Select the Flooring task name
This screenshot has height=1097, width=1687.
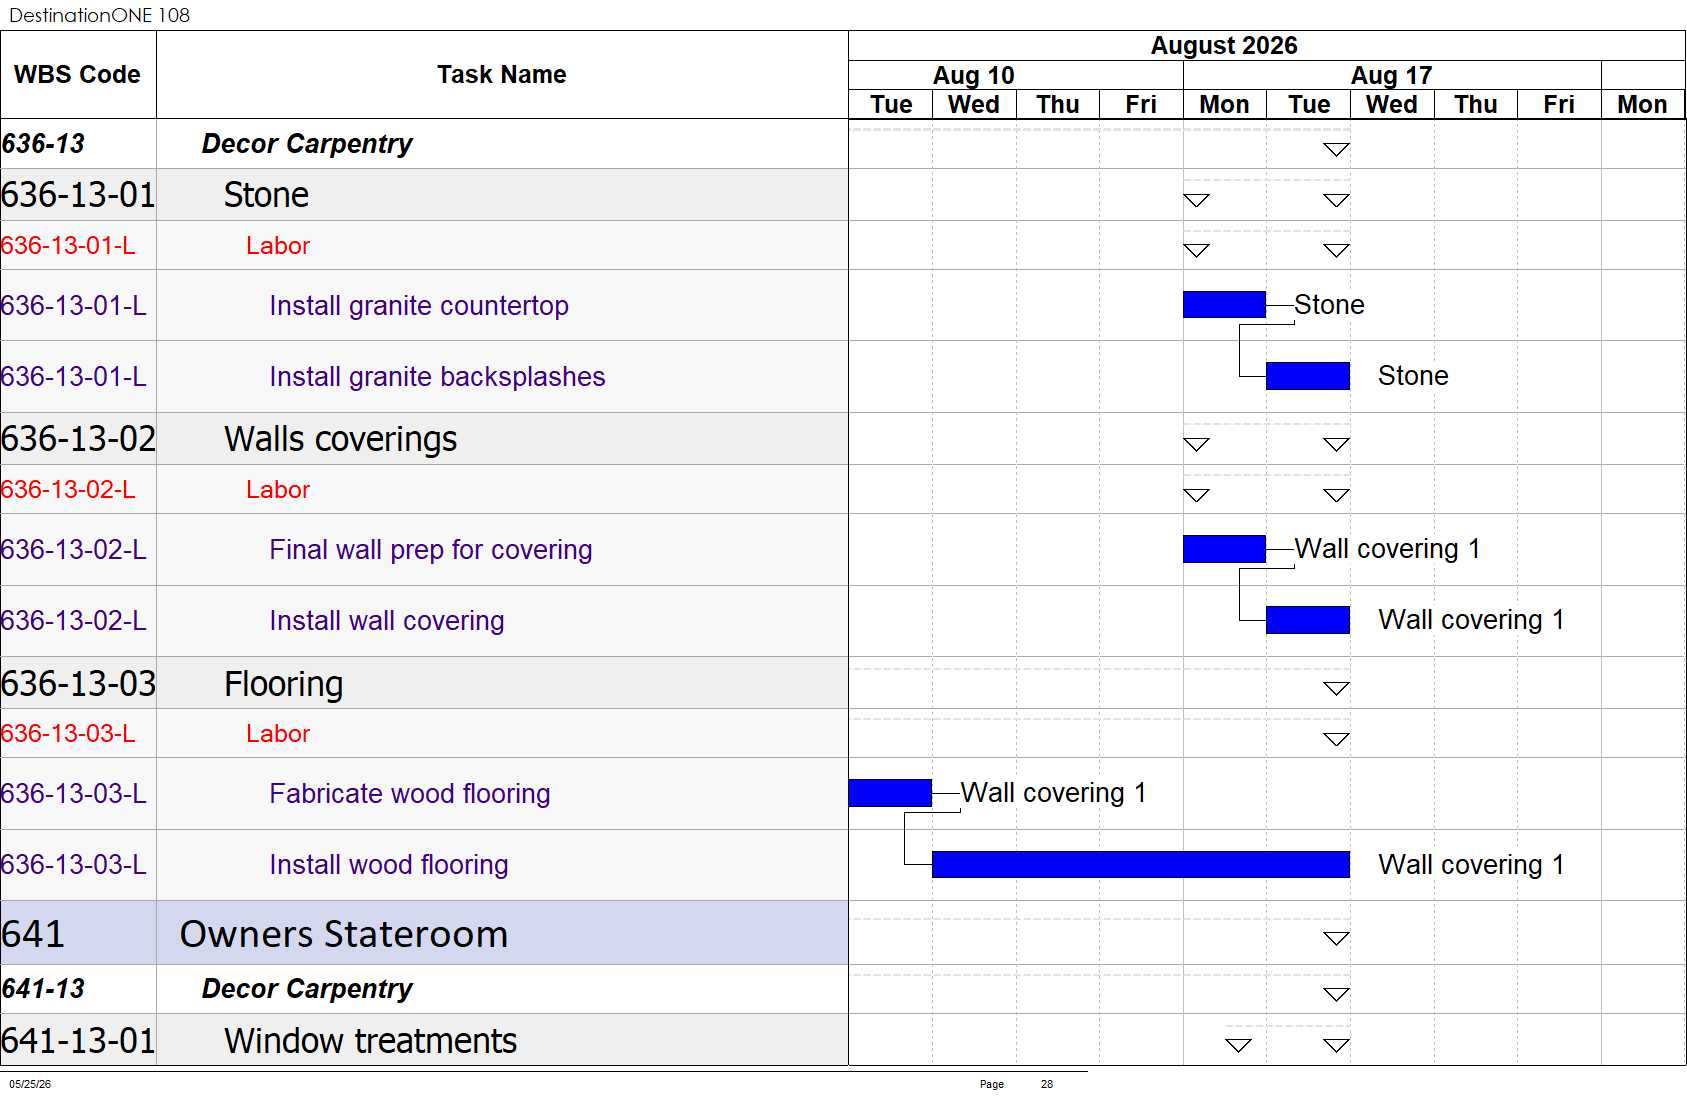[x=283, y=684]
